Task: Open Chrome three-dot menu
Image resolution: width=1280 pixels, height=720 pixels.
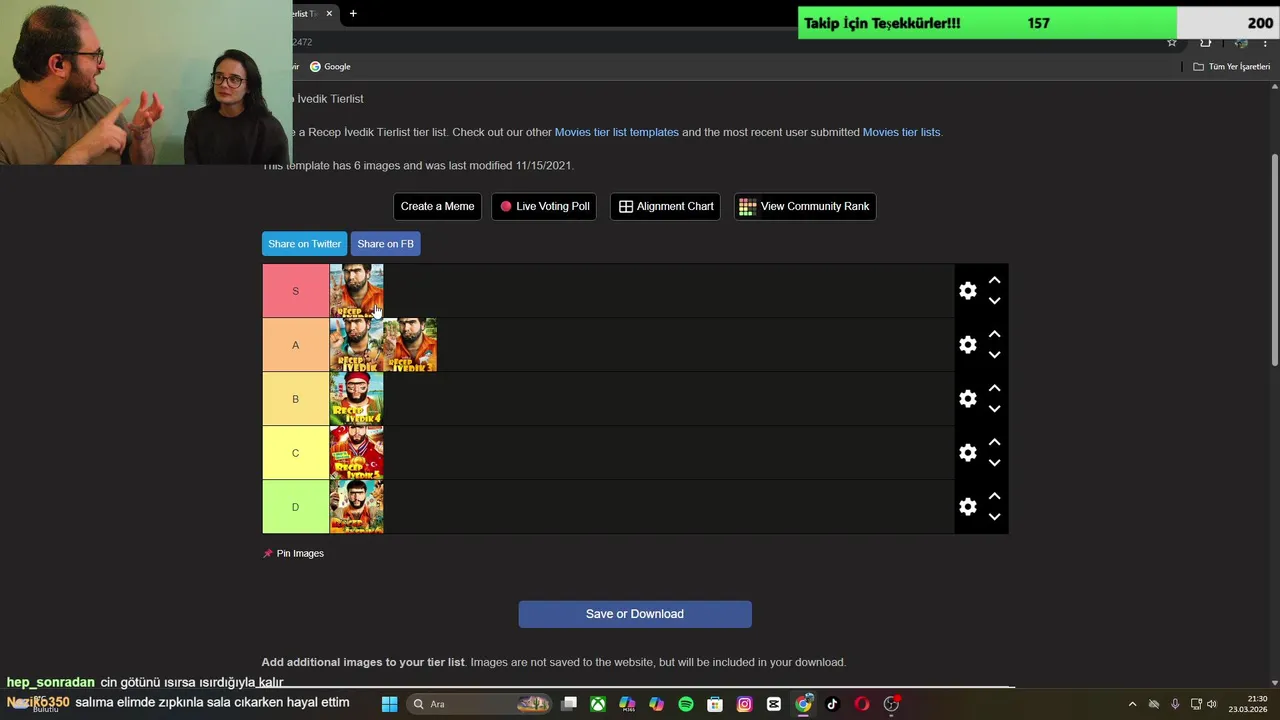Action: (1265, 42)
